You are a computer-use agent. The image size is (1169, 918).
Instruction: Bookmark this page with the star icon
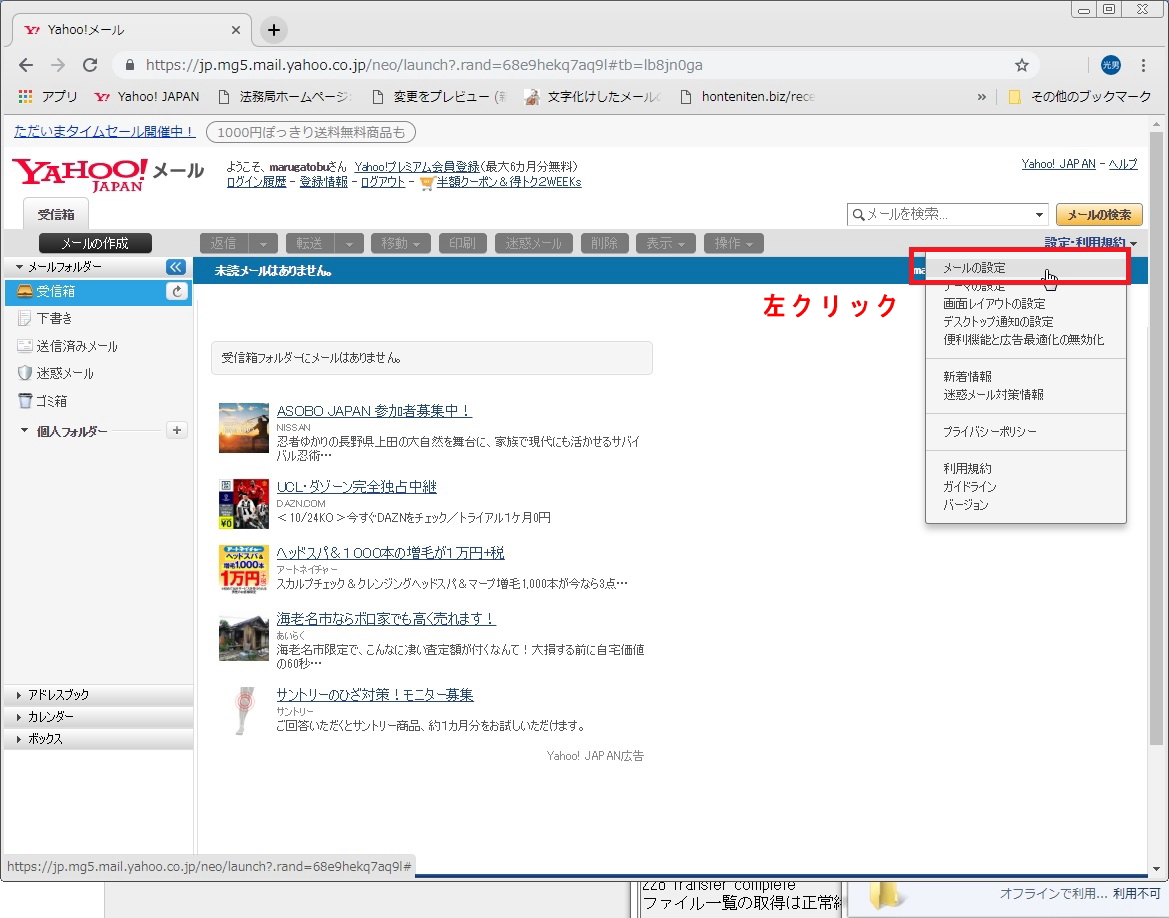pyautogui.click(x=1021, y=65)
